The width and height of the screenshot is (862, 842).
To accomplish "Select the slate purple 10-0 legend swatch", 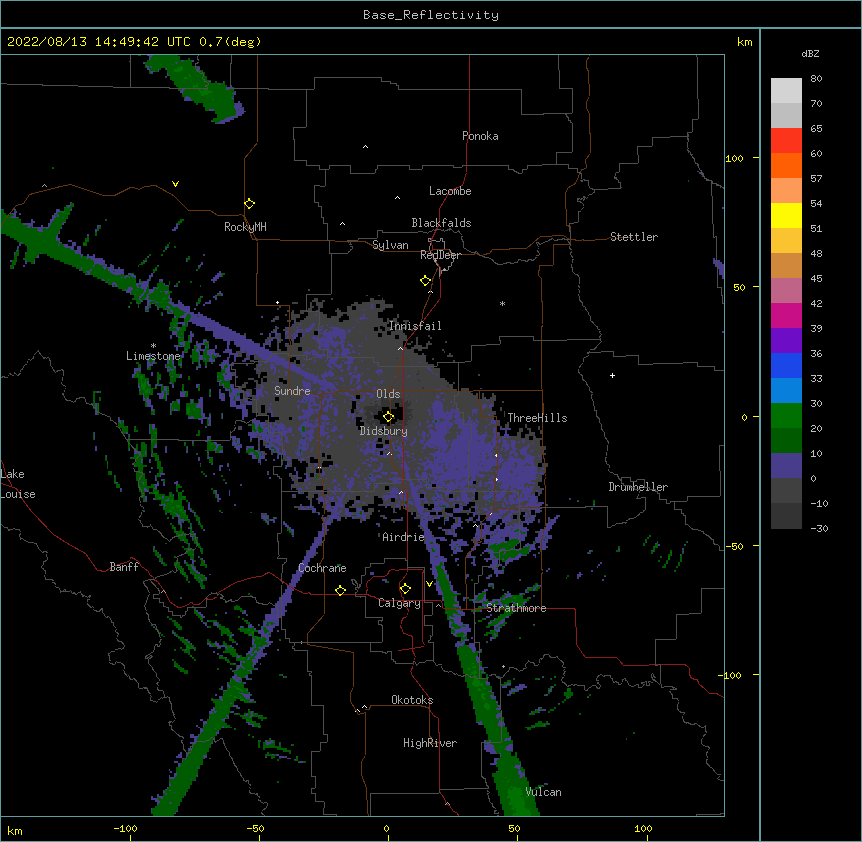I will [786, 466].
